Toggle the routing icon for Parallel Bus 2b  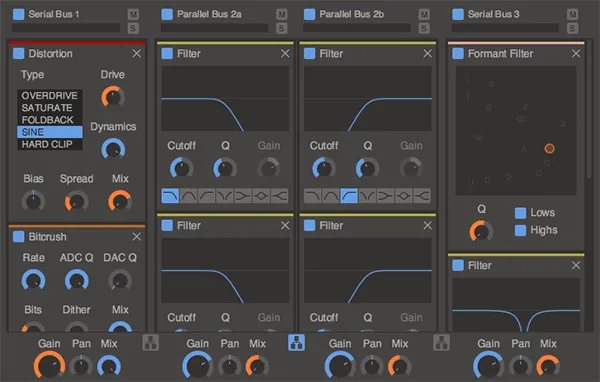(441, 343)
